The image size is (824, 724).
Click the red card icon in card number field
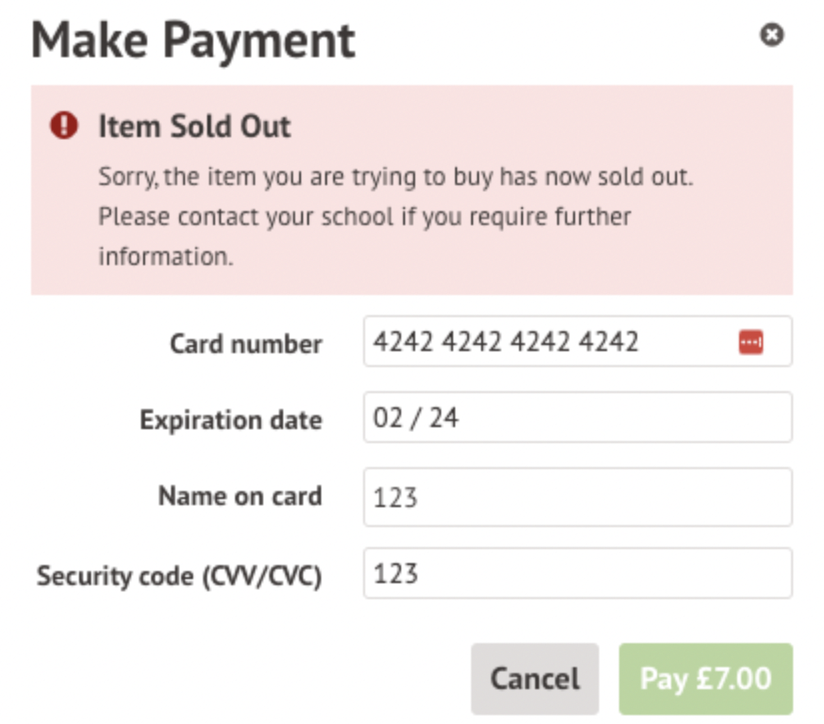click(751, 342)
